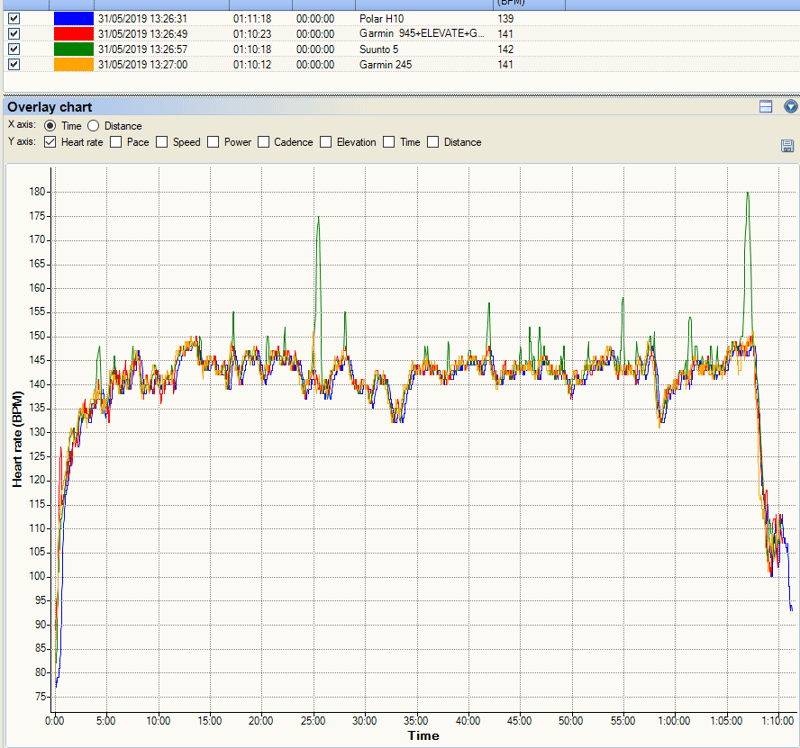Select the Garmin 245 device name
800x748 pixels.
385,65
